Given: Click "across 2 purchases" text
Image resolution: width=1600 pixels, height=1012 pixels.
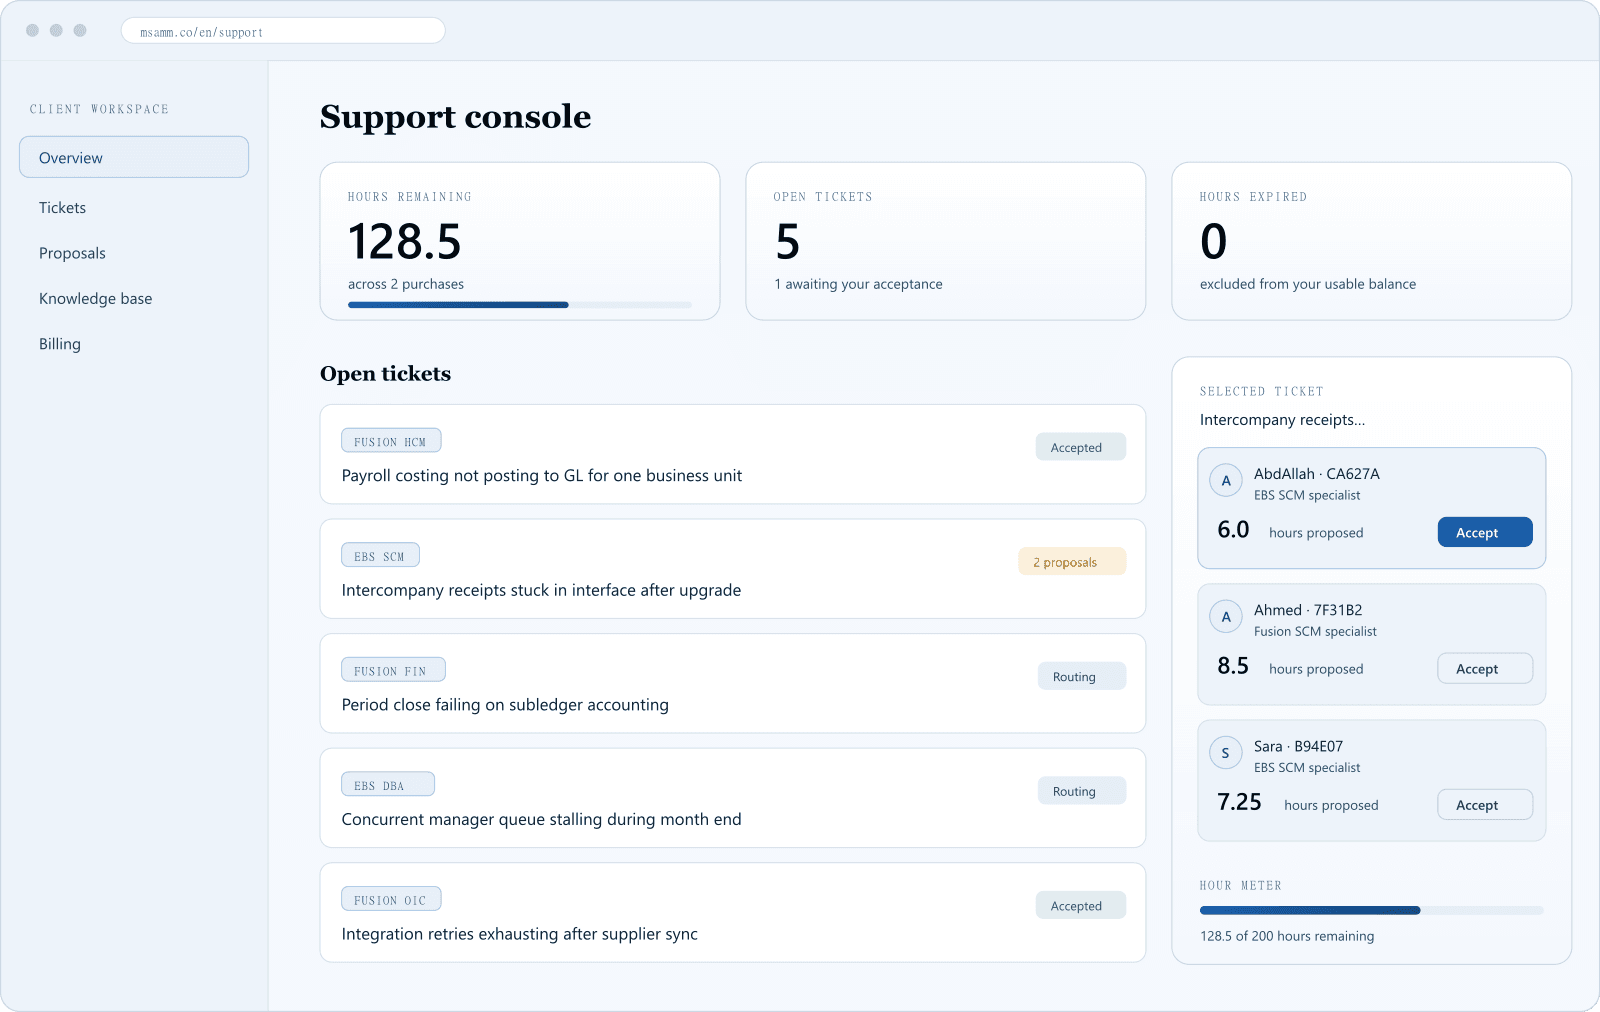Looking at the screenshot, I should pyautogui.click(x=406, y=284).
